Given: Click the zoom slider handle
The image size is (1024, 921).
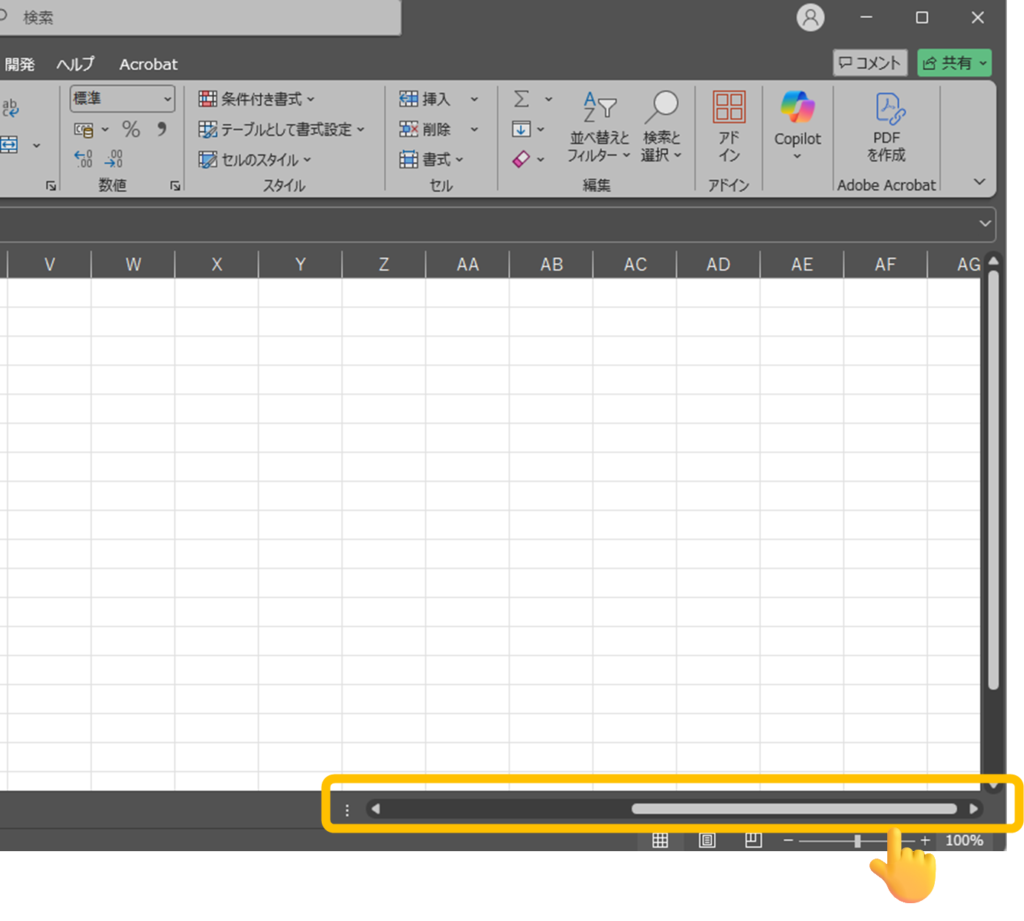Looking at the screenshot, I should [857, 841].
